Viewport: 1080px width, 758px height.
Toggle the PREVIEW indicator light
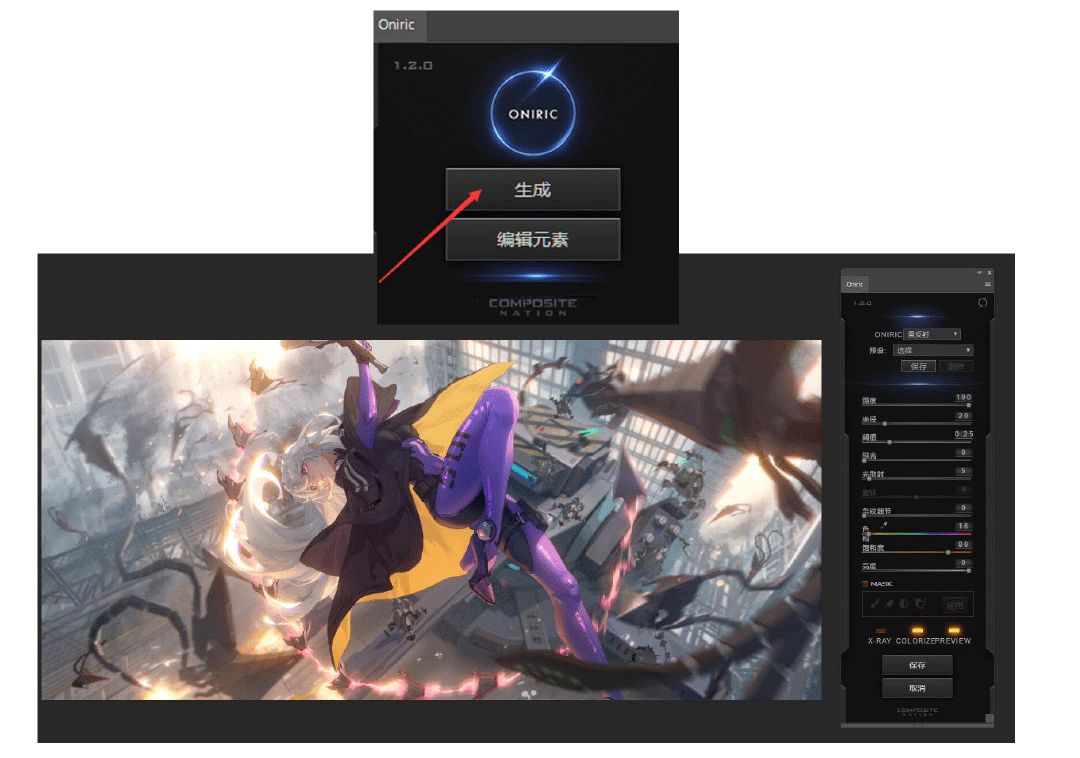click(954, 631)
